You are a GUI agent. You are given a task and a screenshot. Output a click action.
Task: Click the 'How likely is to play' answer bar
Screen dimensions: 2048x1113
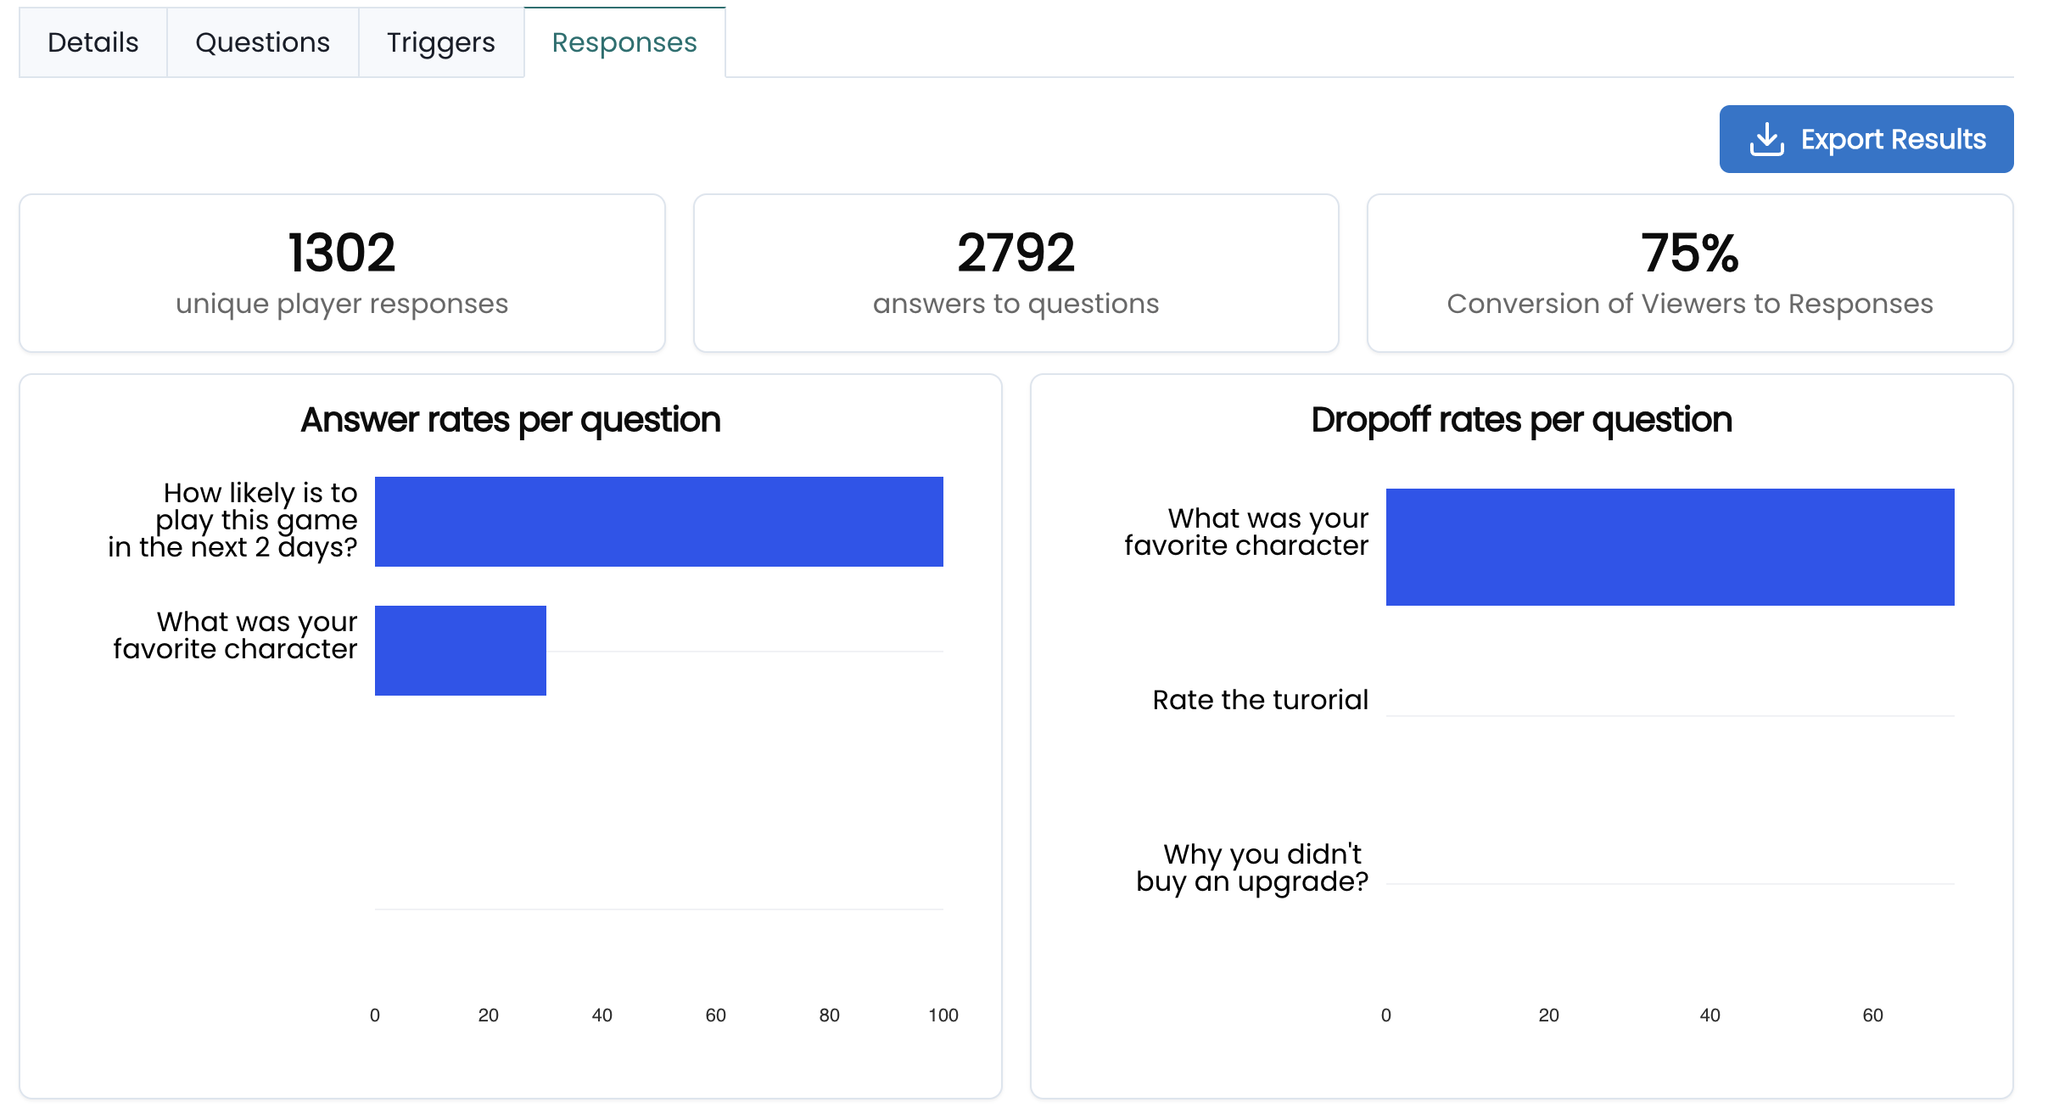(658, 521)
